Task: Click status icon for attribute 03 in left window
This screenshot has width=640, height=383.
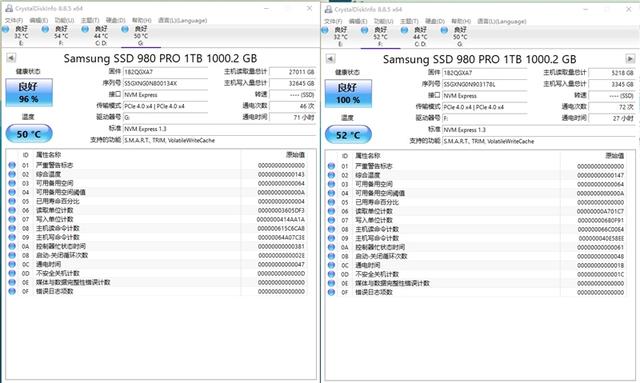Action: coord(12,183)
